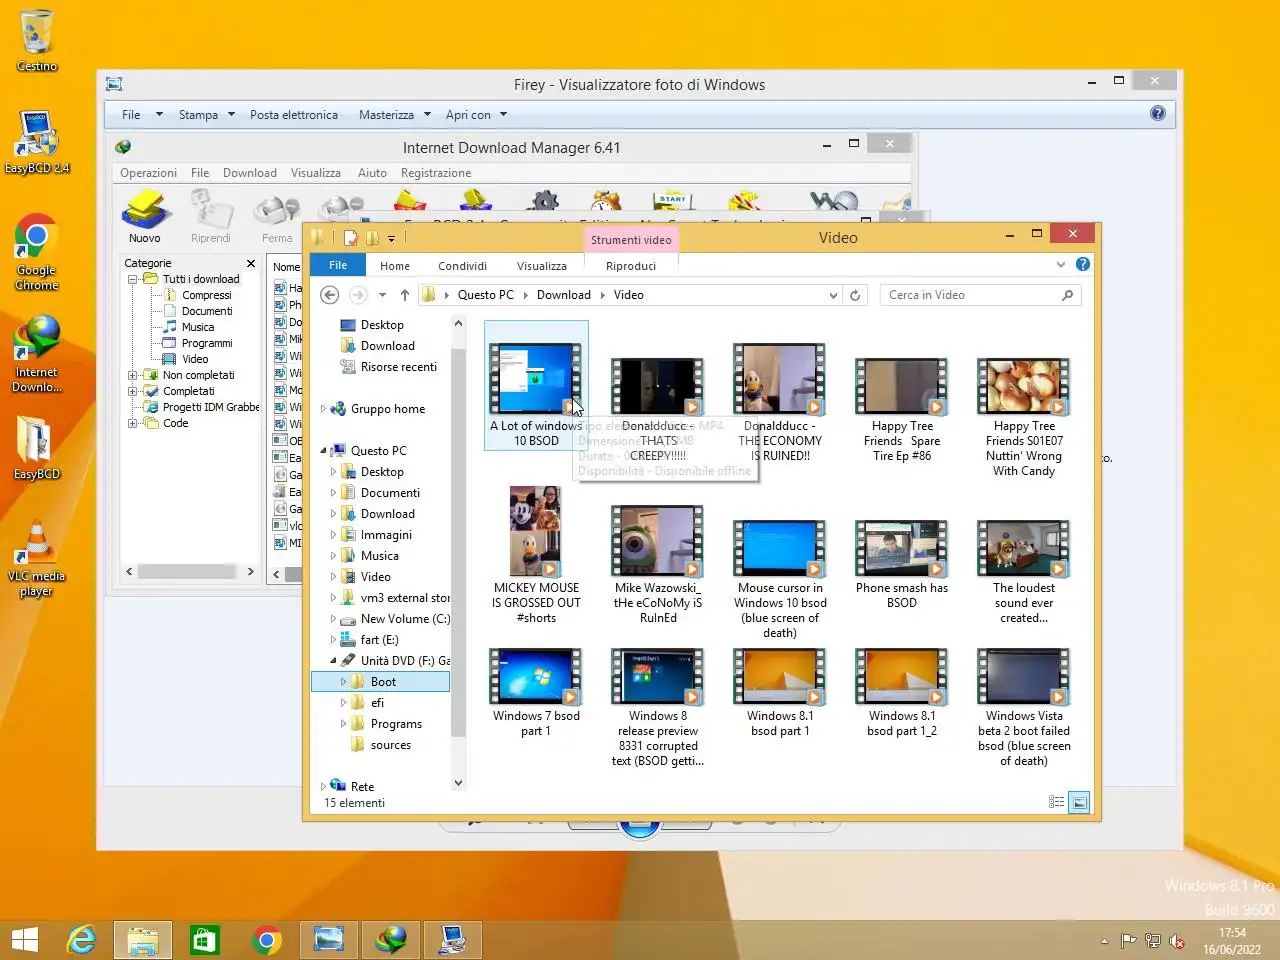
Task: Click Posta elettronica in Photo Viewer
Action: (x=294, y=115)
